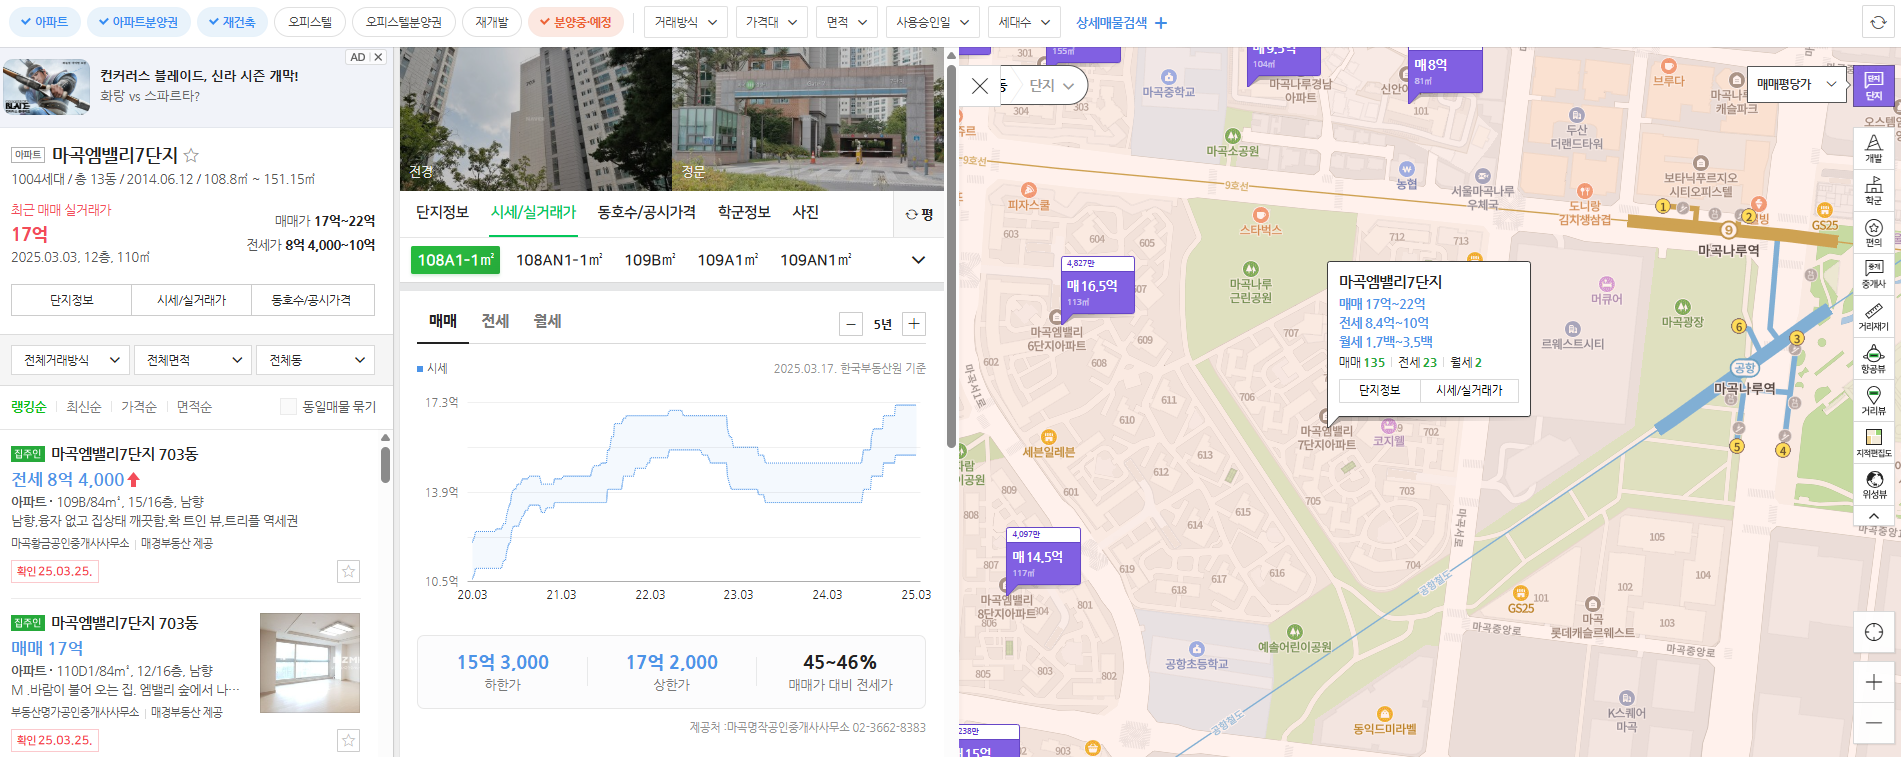
Task: Increase chart period with plus button
Action: (x=914, y=324)
